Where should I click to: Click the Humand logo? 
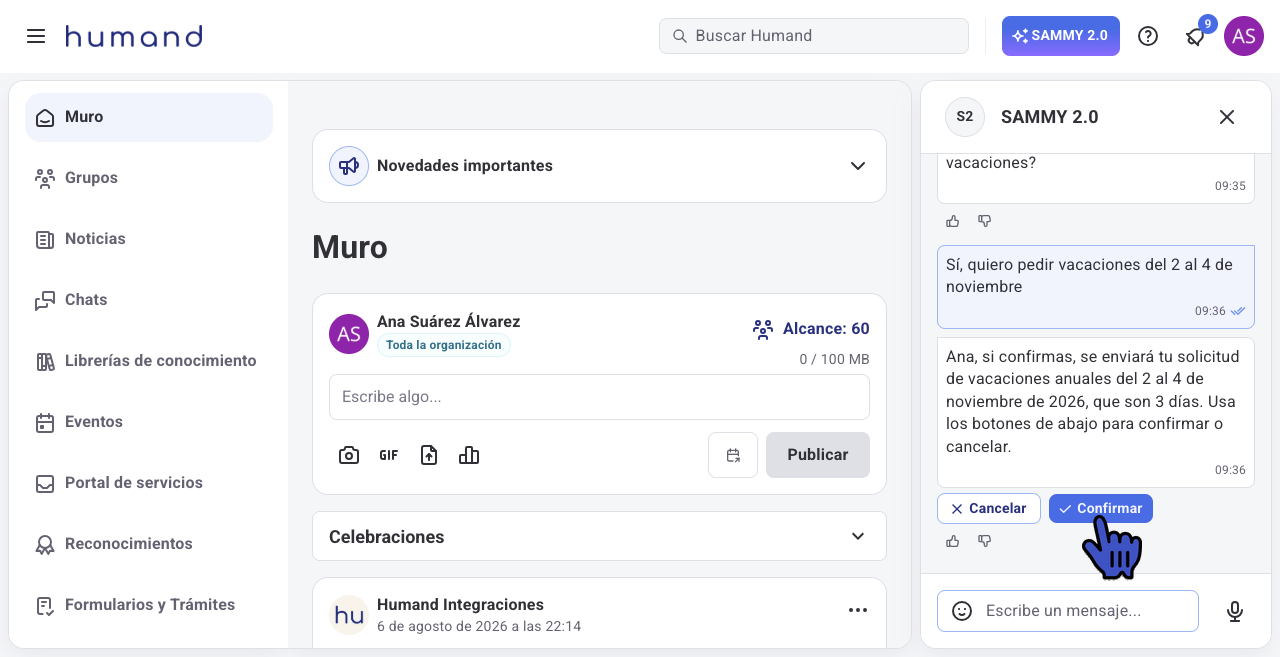tap(134, 36)
